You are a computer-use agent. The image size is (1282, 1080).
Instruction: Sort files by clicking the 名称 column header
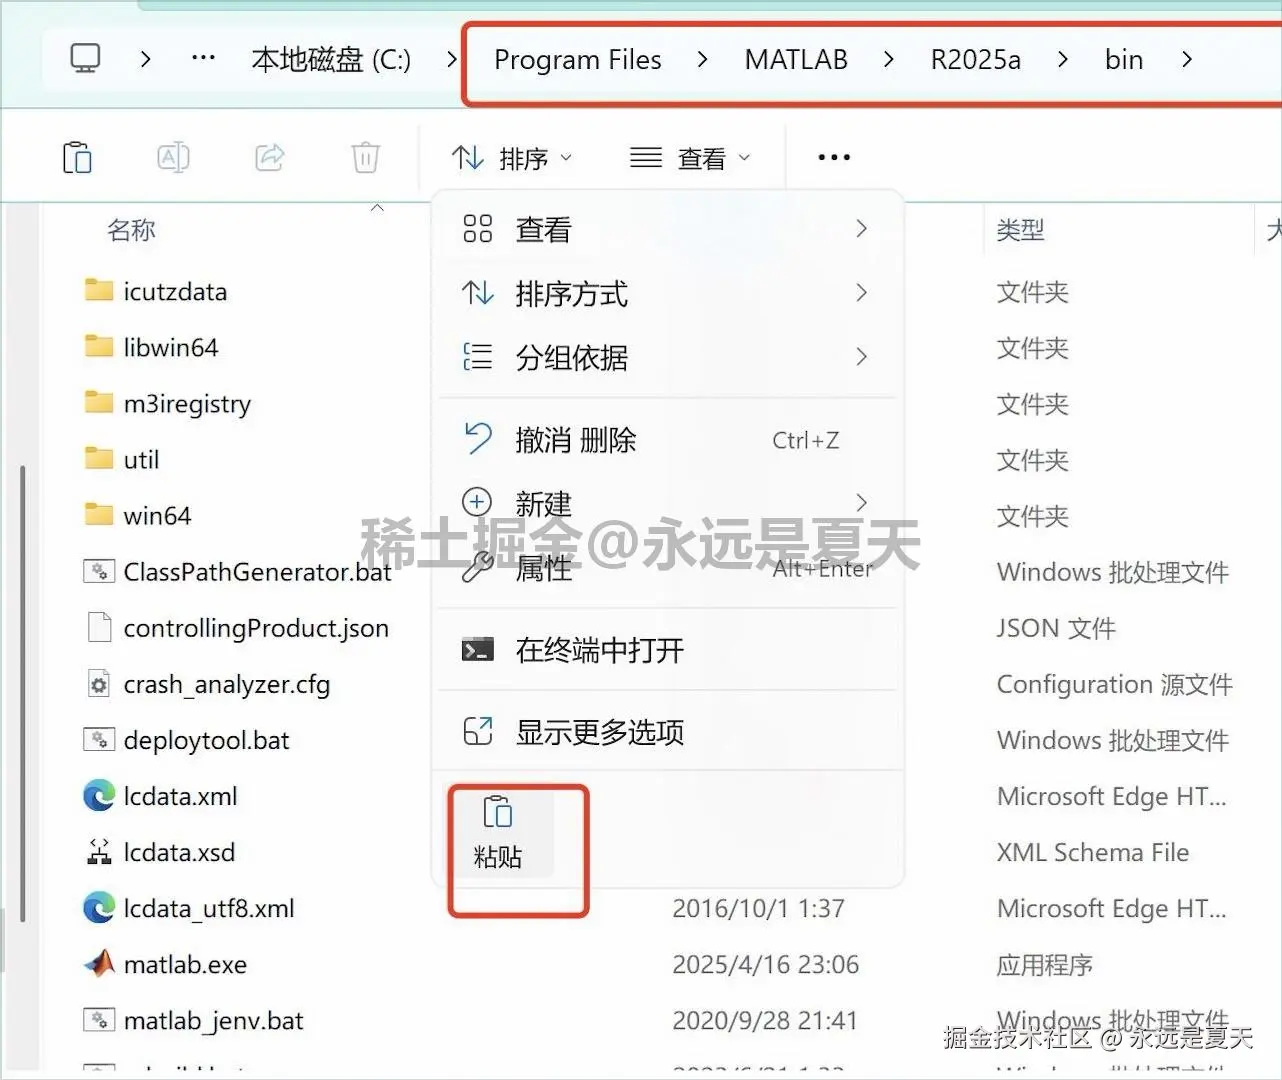(x=131, y=229)
